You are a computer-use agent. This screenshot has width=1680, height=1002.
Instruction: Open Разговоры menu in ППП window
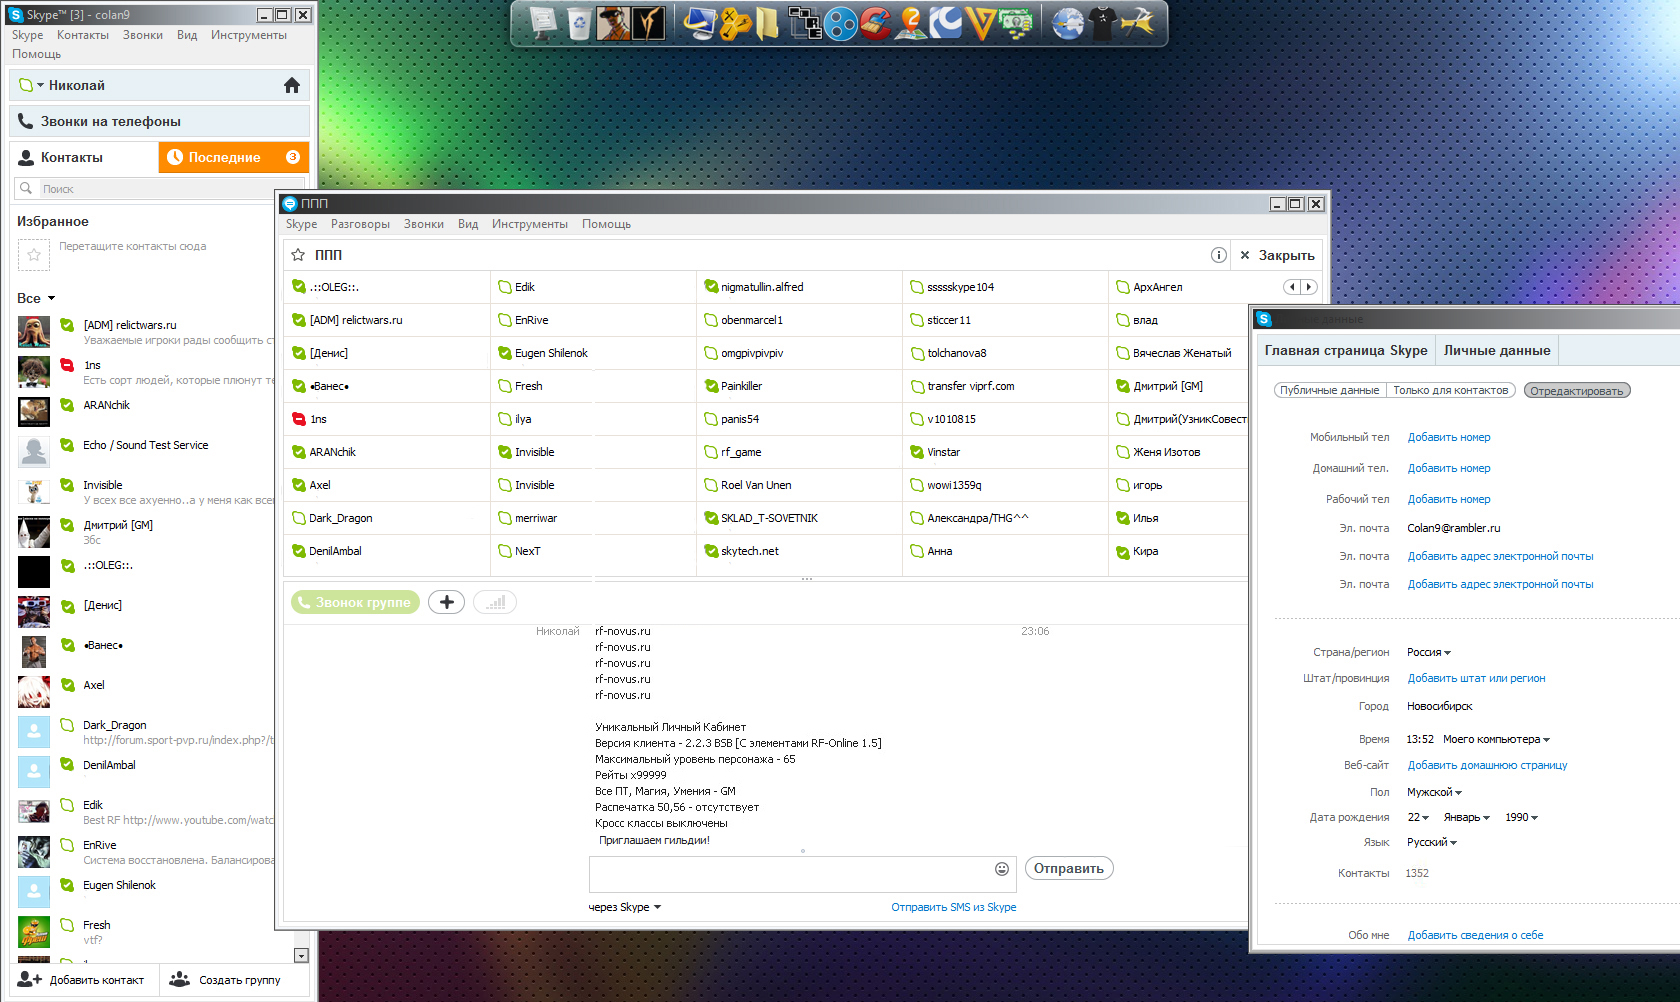coord(360,224)
